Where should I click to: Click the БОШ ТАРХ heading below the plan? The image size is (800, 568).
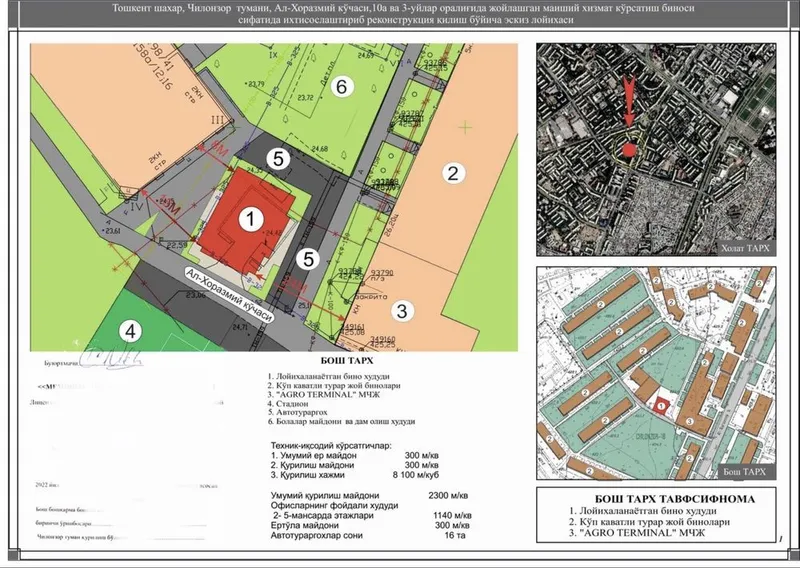tap(347, 361)
